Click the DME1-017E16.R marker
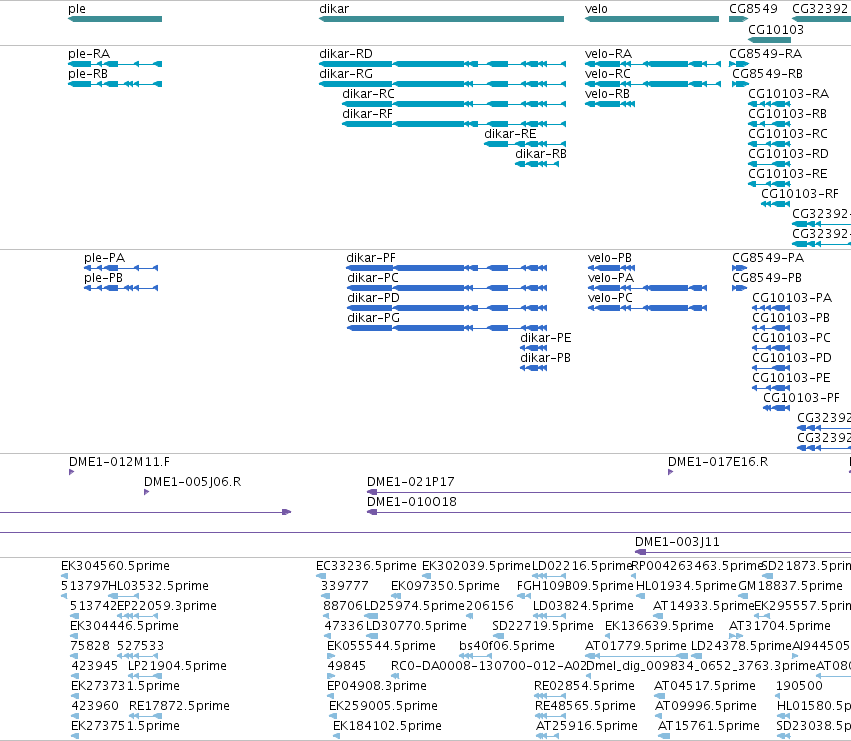The image size is (851, 741). click(671, 472)
